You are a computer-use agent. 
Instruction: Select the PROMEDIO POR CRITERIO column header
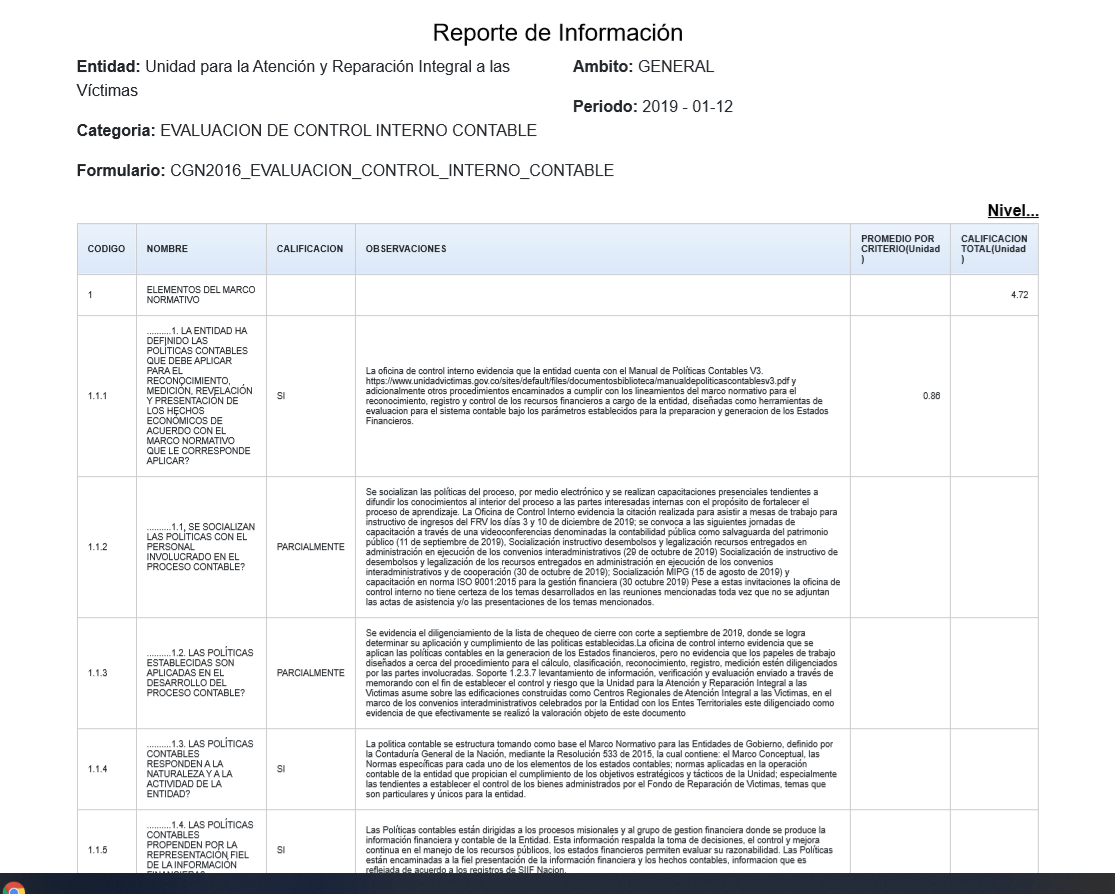(x=900, y=249)
